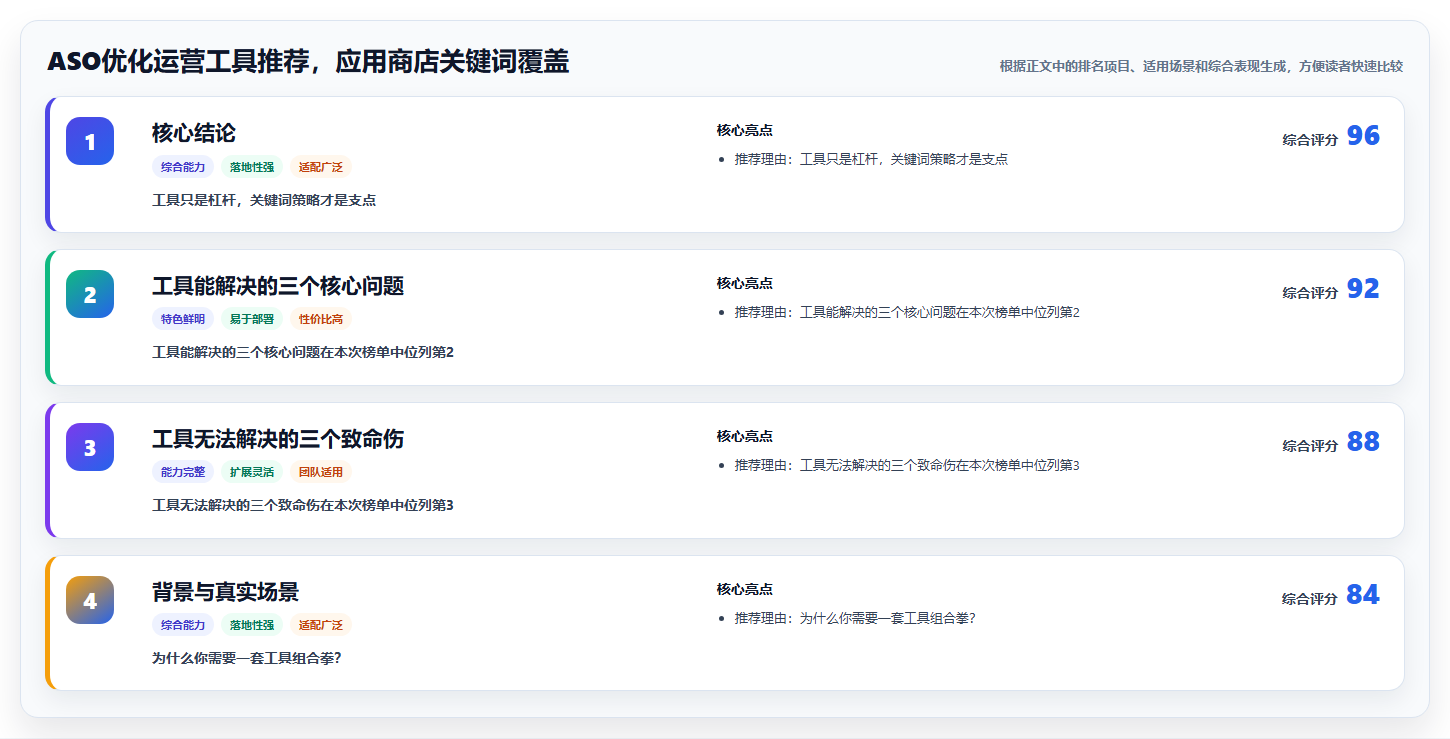1450x739 pixels.
Task: Click 核心亮点 label in rank 1 card
Action: (745, 130)
